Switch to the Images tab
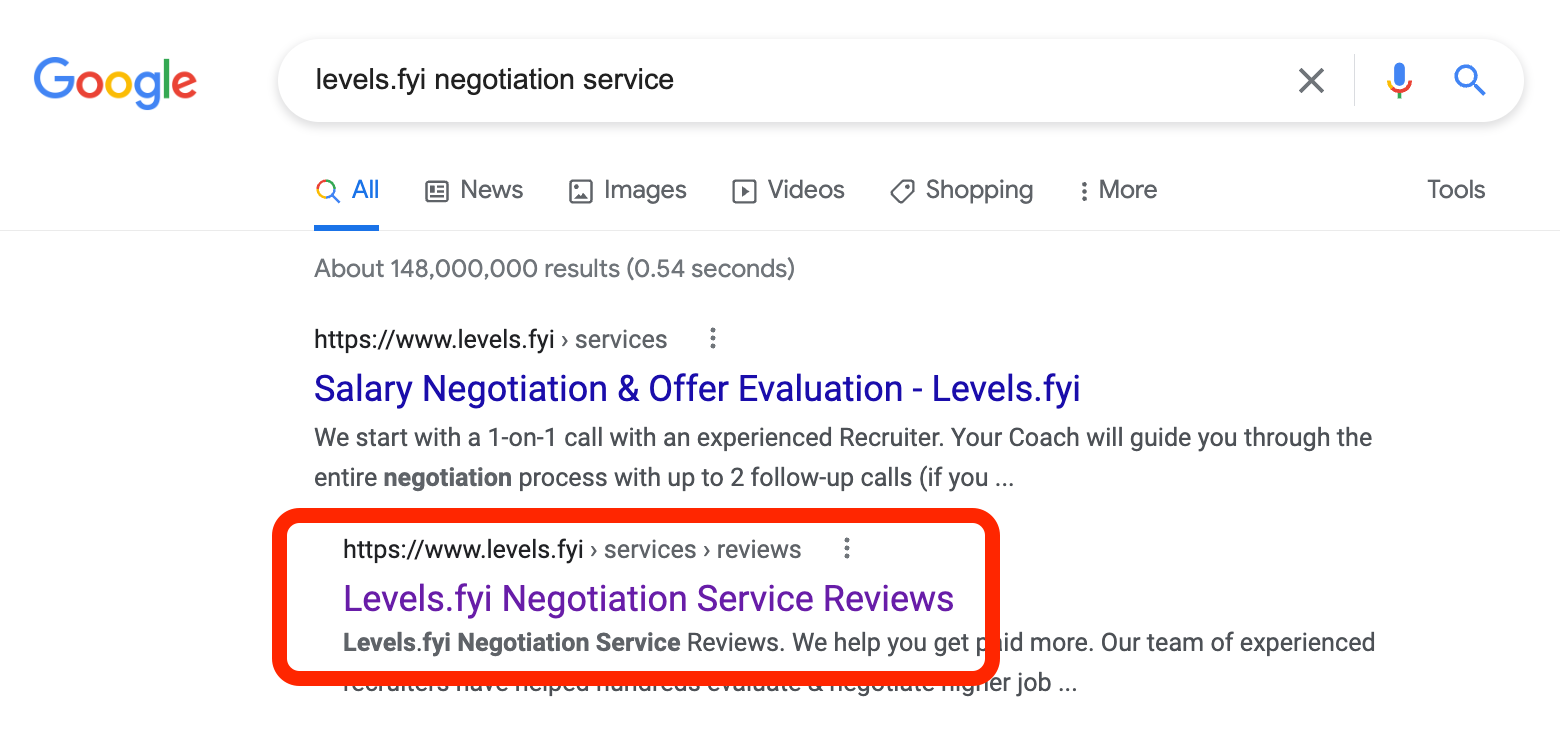Image resolution: width=1560 pixels, height=746 pixels. (627, 190)
